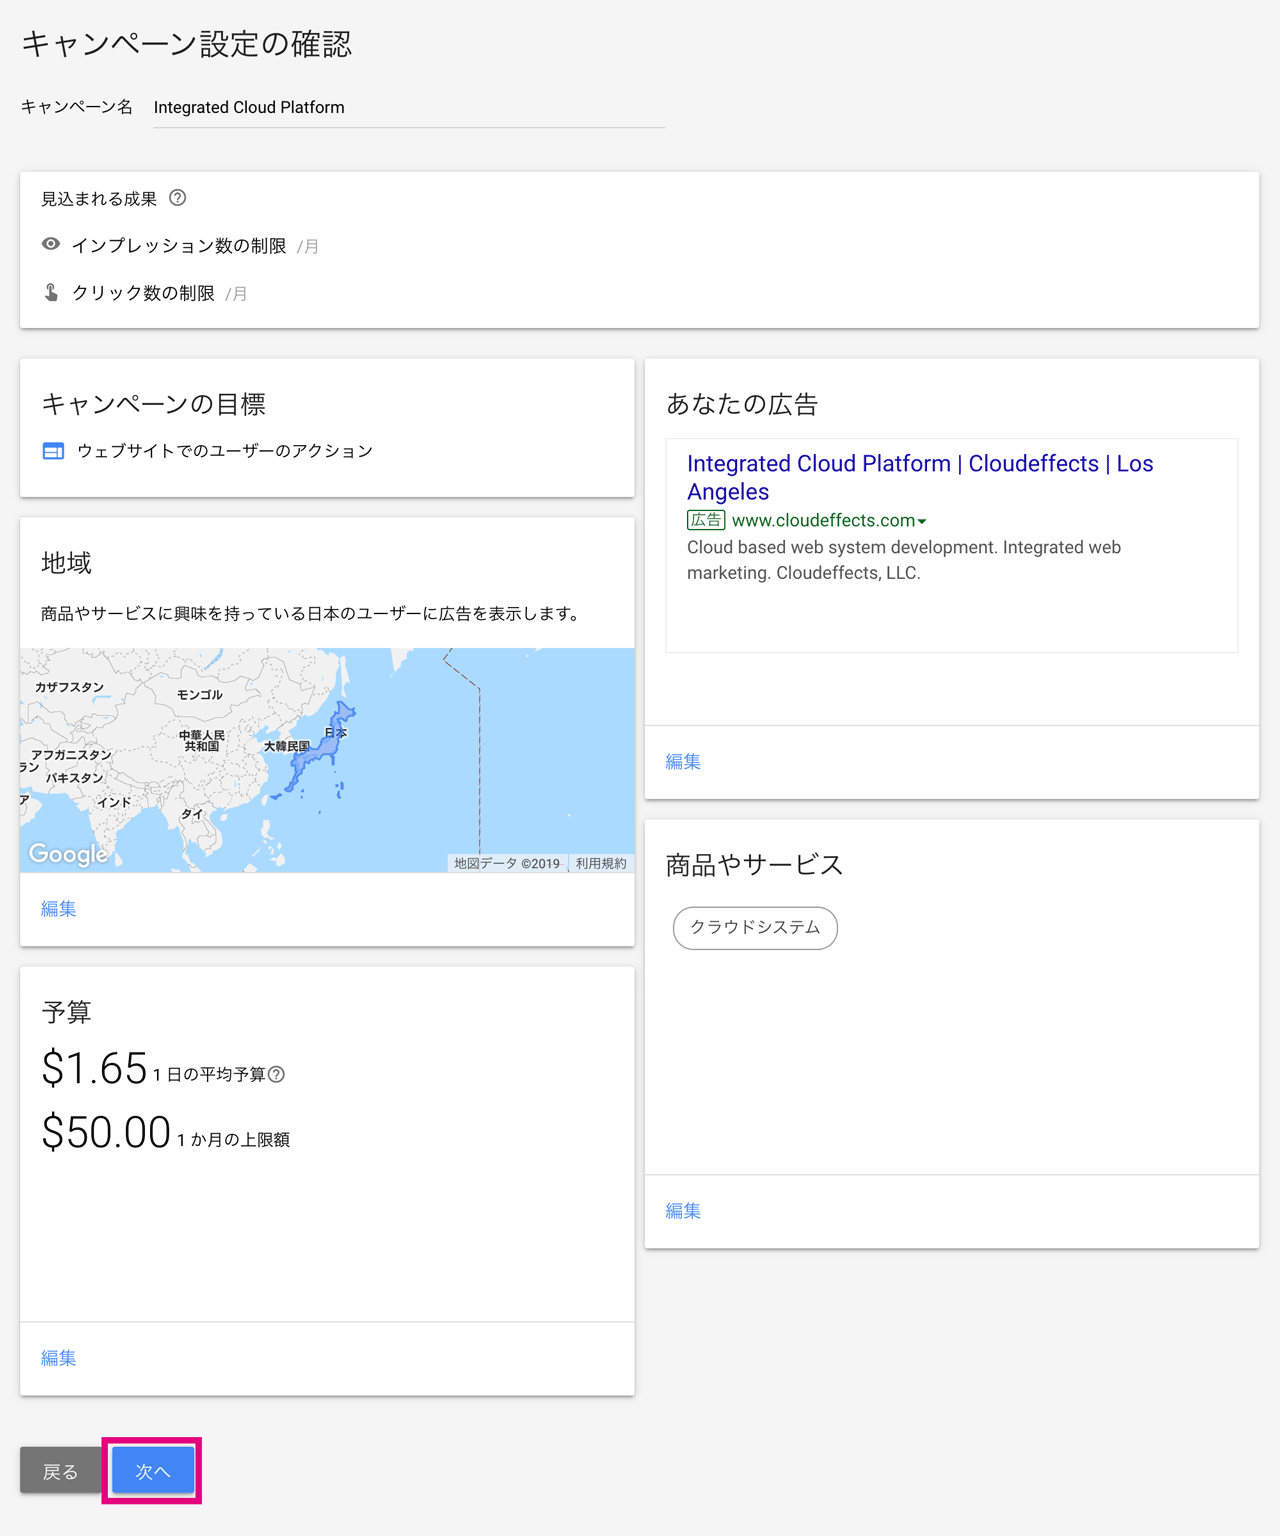
Task: Open 利用規約 link on the map
Action: (601, 863)
